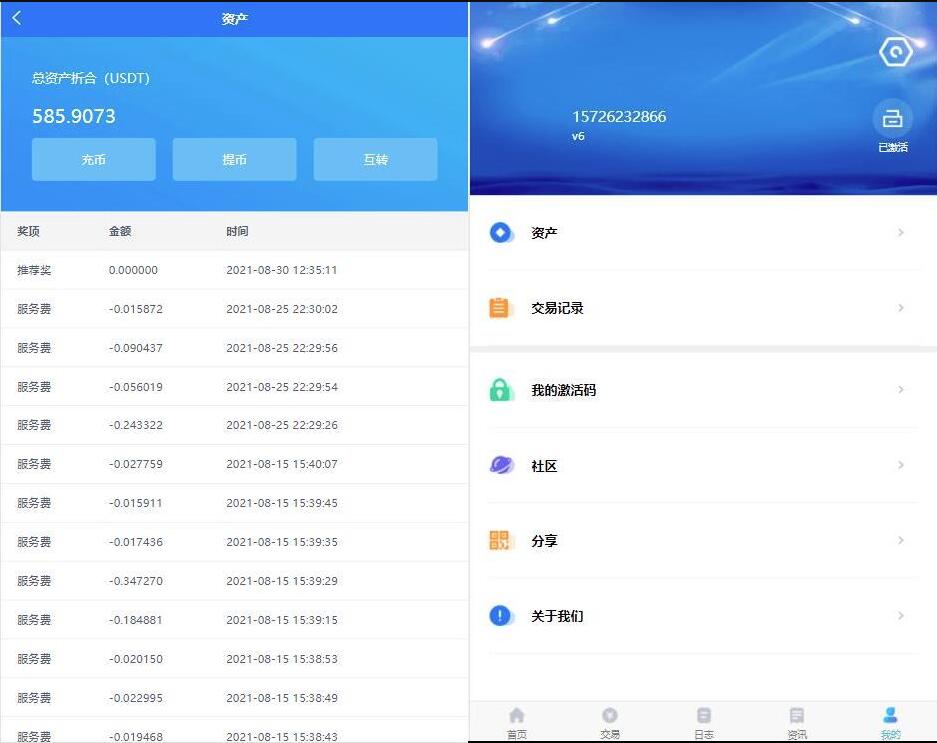Click the purple planet 社区 icon
Screen dimensions: 937x743
(501, 465)
